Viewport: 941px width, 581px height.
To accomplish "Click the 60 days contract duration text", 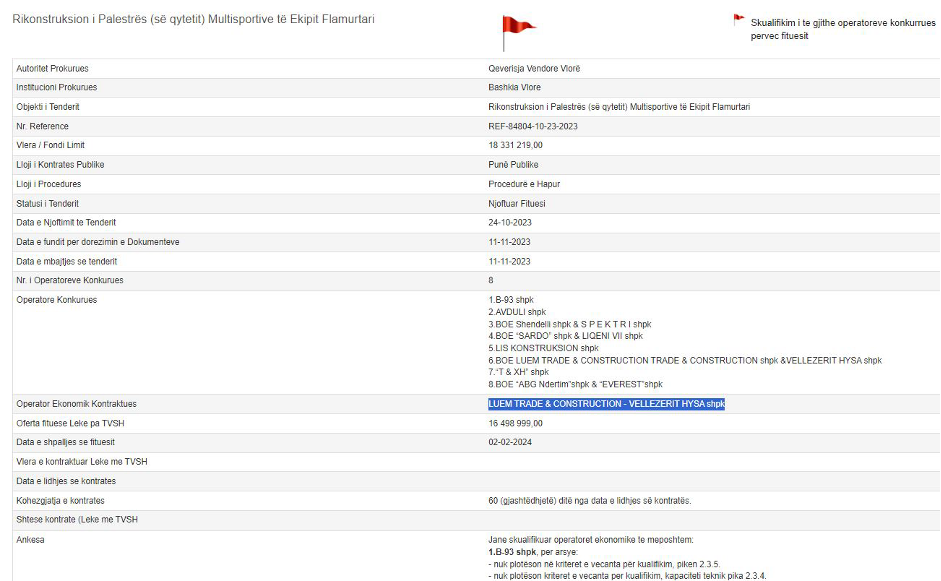I will [589, 500].
